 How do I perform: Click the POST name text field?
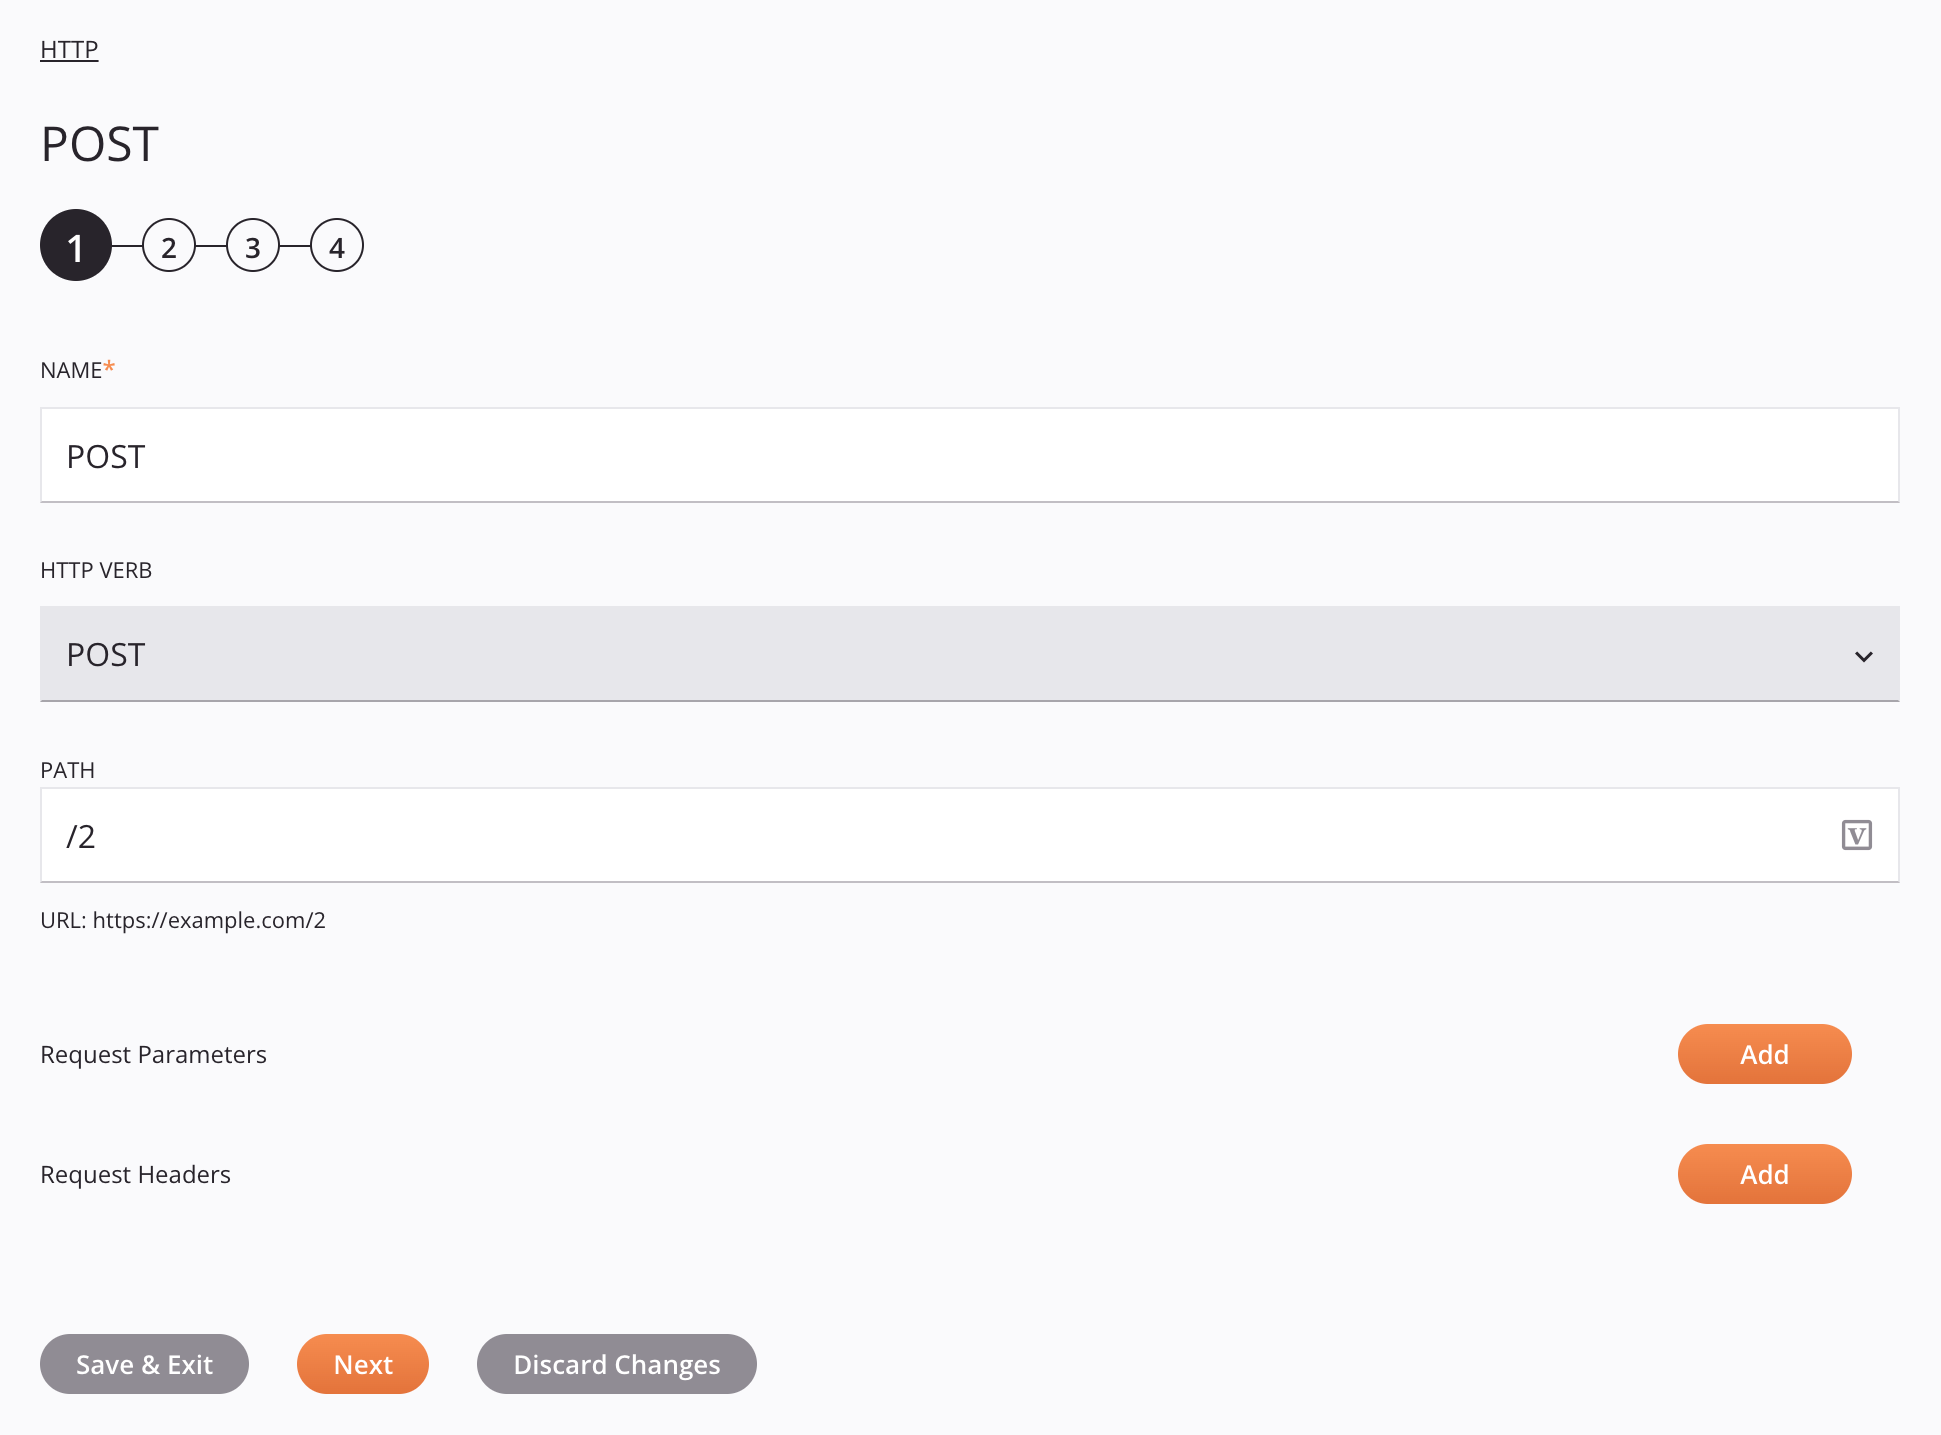click(970, 455)
